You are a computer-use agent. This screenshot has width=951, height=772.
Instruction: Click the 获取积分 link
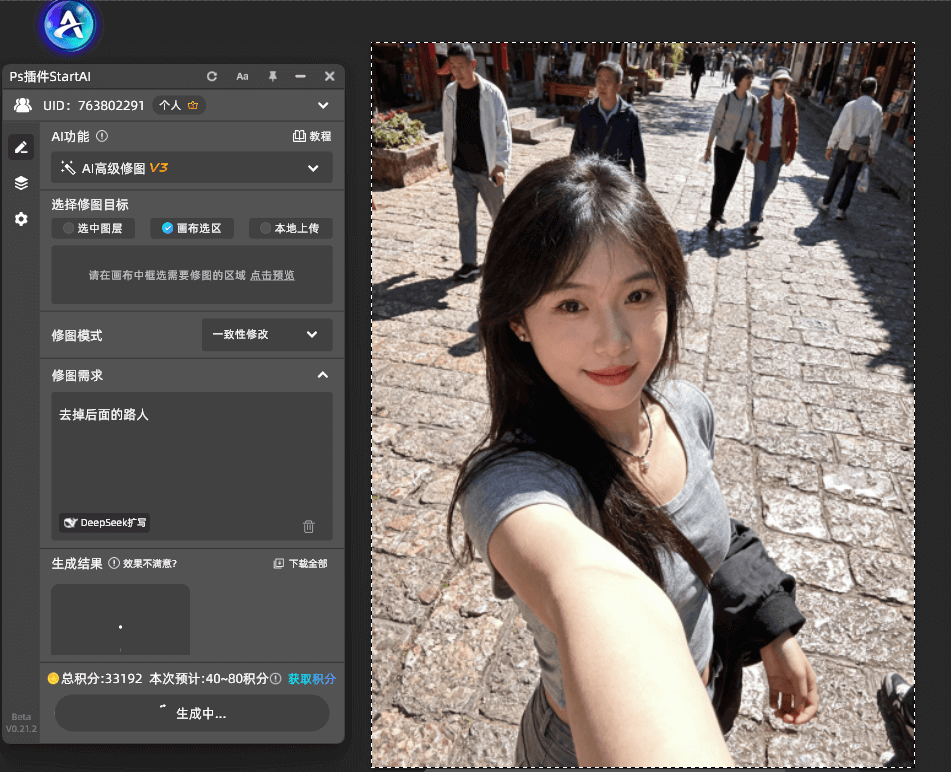point(312,679)
